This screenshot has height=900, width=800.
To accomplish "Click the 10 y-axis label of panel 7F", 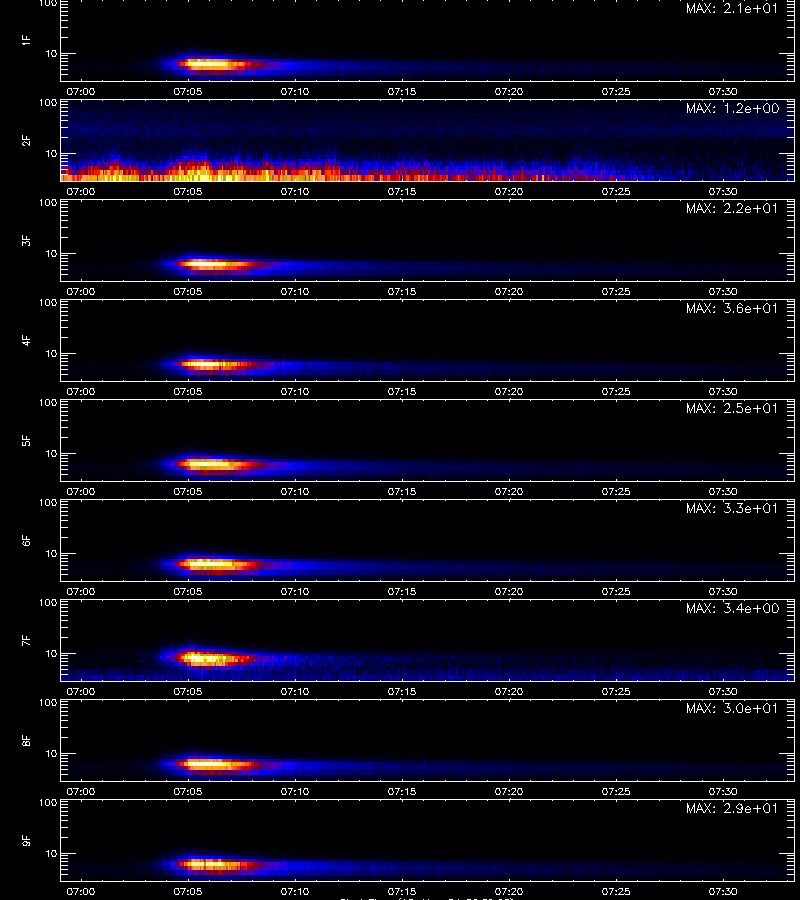I will [x=52, y=653].
